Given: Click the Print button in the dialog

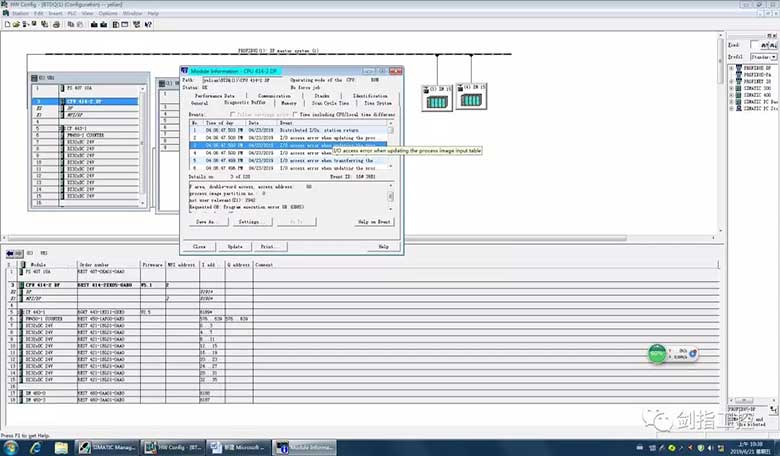Looking at the screenshot, I should (269, 247).
